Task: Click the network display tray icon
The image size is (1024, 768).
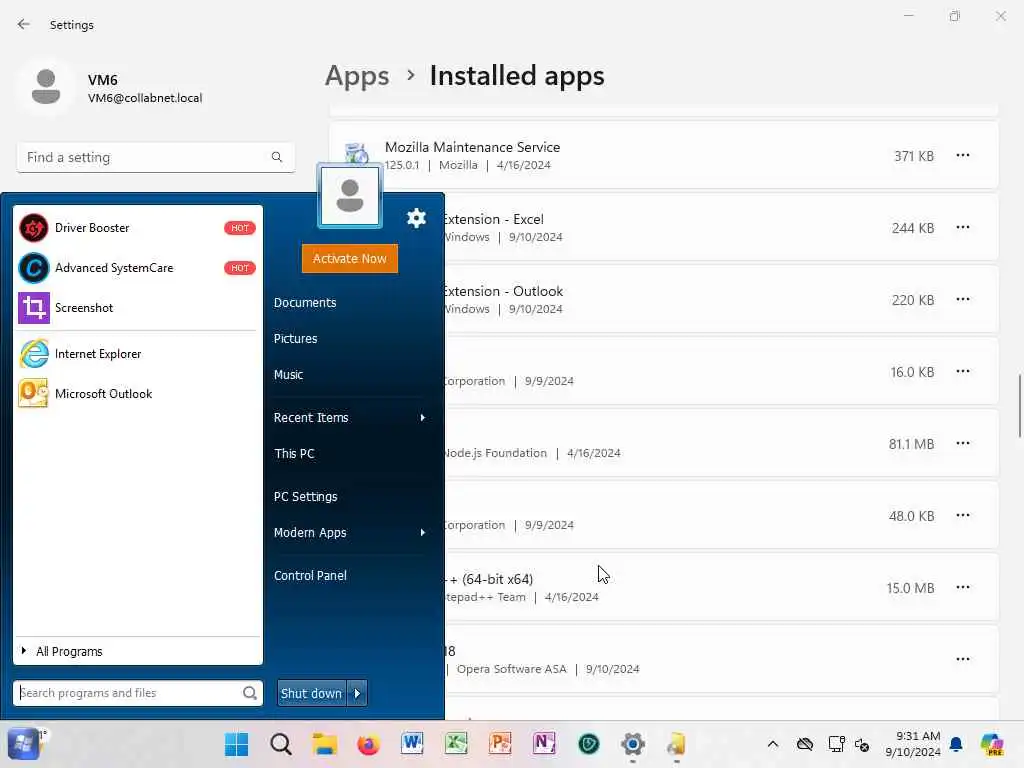Action: (836, 744)
